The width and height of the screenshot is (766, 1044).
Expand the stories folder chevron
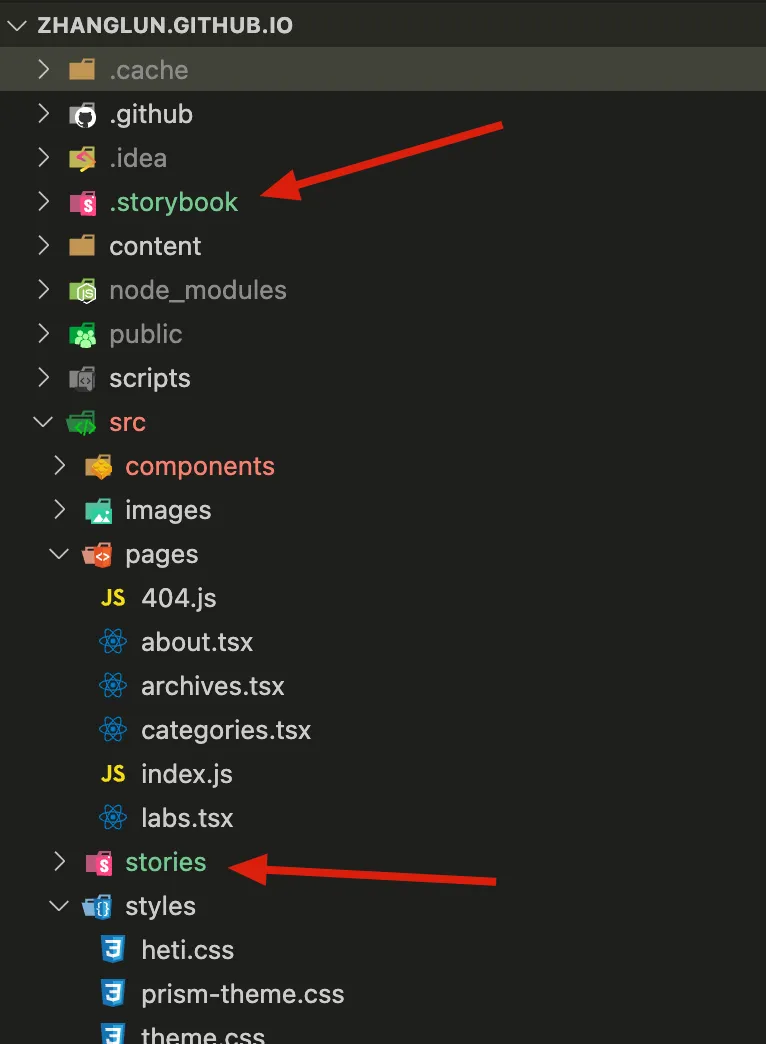click(59, 862)
